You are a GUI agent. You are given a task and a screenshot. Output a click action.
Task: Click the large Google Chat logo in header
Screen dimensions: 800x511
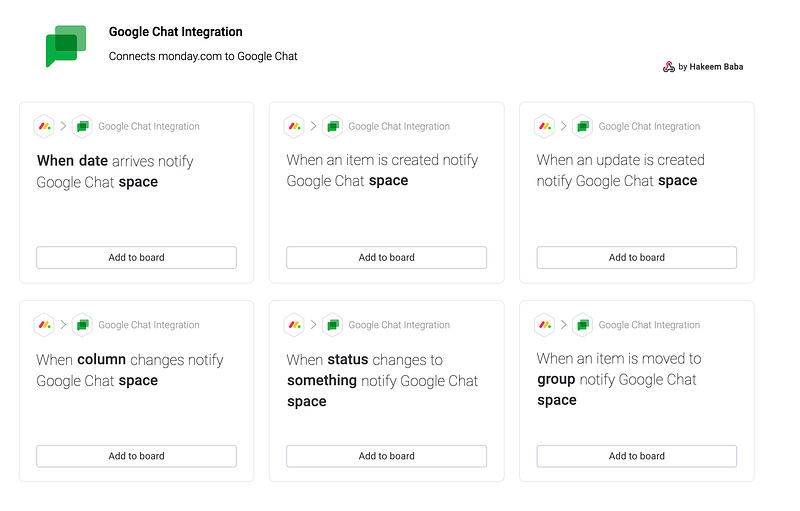pos(66,46)
